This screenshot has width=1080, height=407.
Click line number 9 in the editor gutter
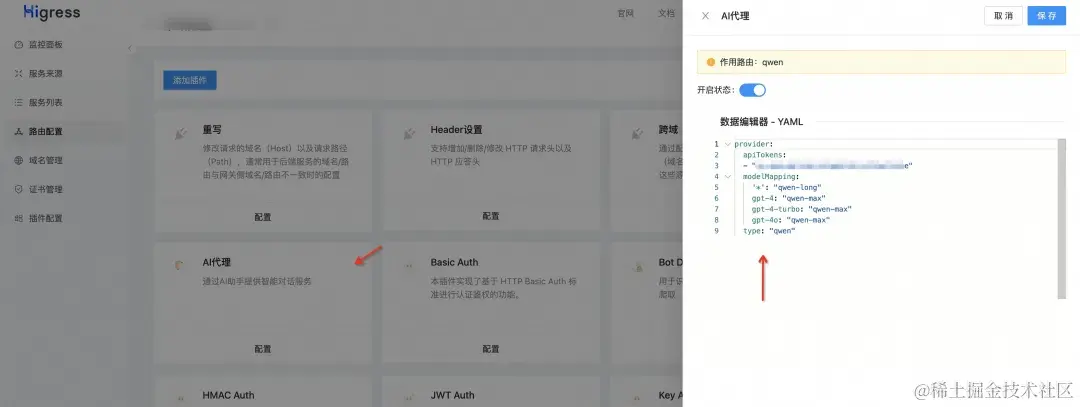click(x=716, y=231)
